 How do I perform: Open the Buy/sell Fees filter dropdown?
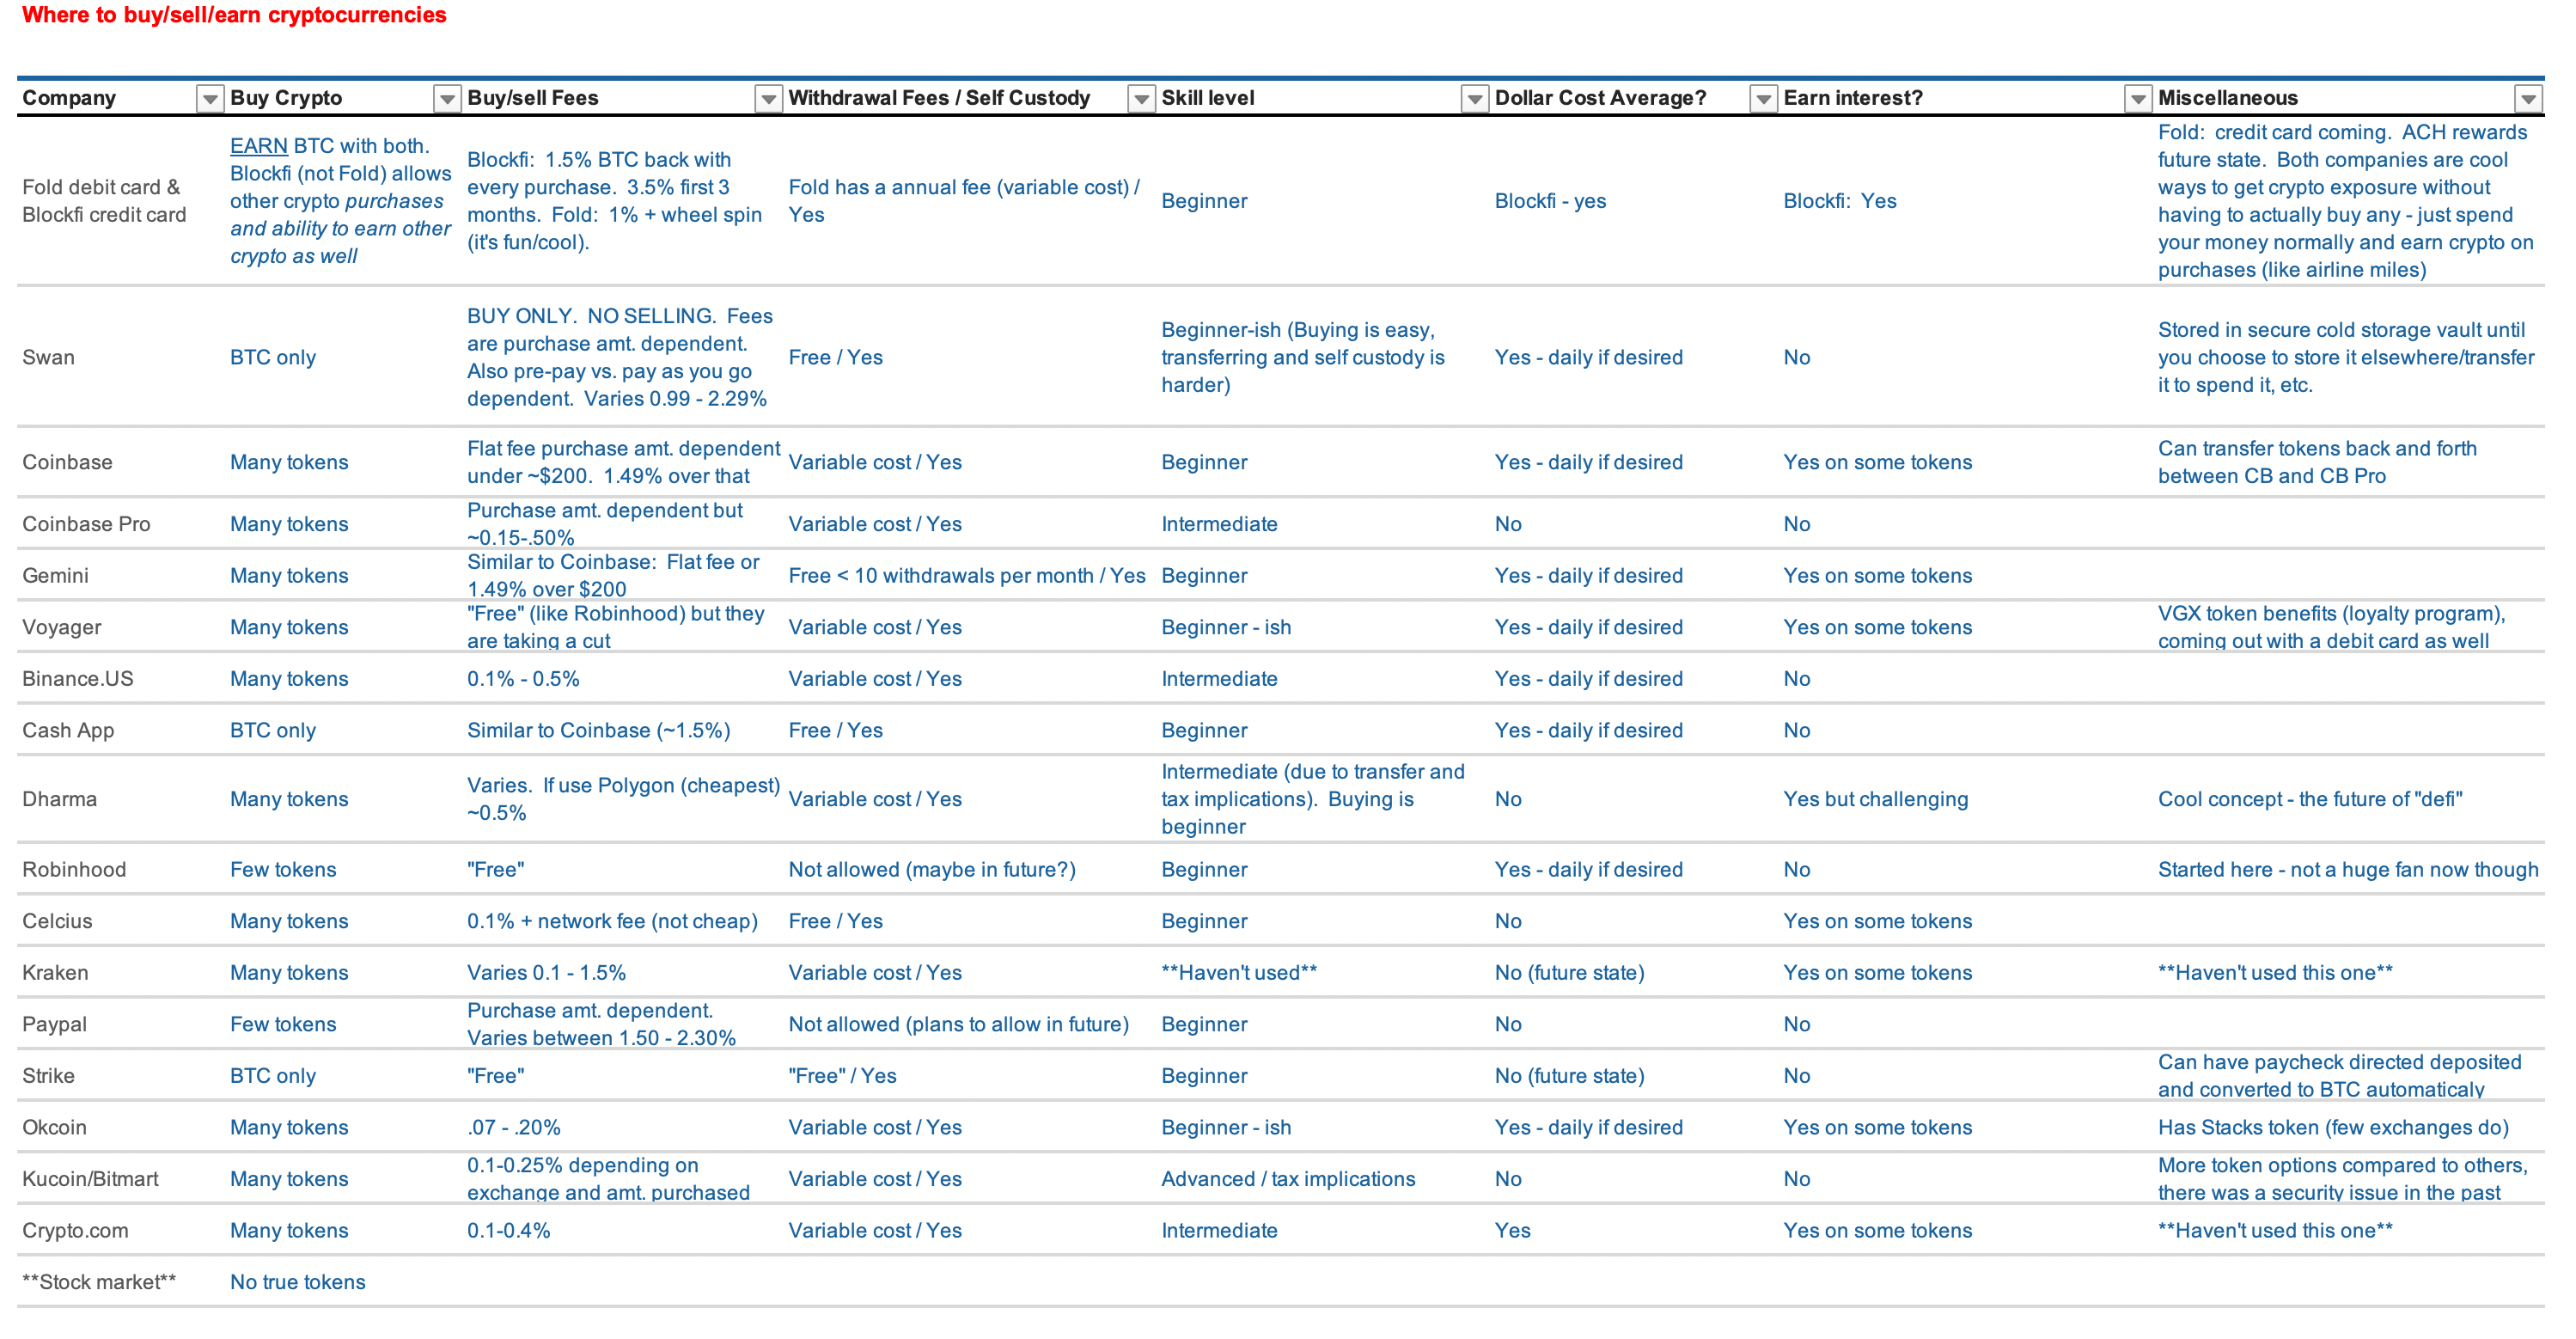pyautogui.click(x=768, y=98)
